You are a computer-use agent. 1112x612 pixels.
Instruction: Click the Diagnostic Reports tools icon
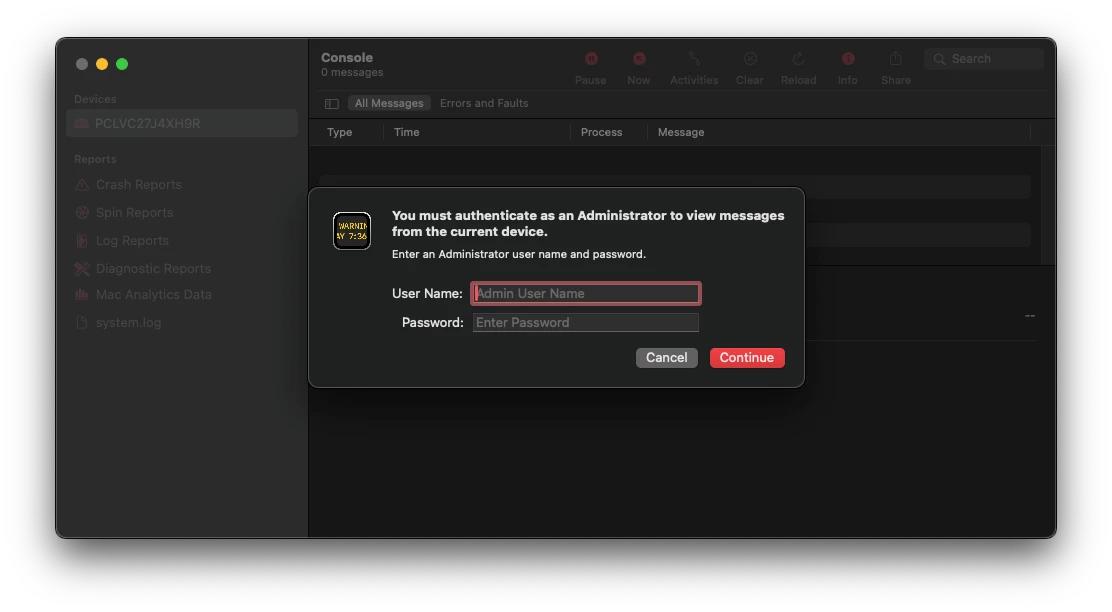pyautogui.click(x=82, y=268)
